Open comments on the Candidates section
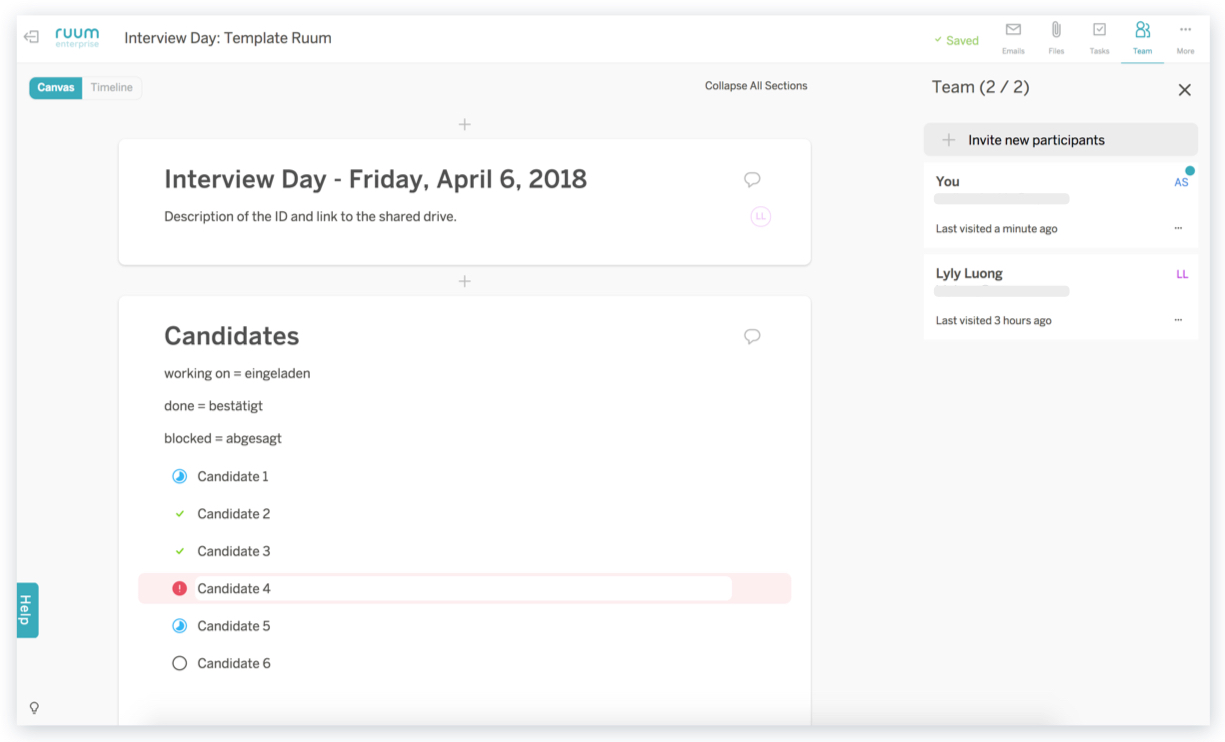This screenshot has width=1225, height=742. coord(751,336)
